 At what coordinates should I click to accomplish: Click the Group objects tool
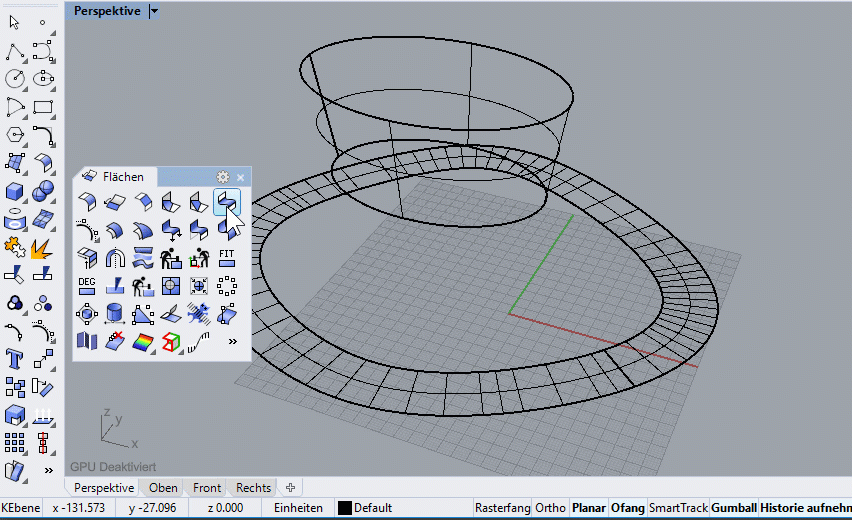click(15, 303)
